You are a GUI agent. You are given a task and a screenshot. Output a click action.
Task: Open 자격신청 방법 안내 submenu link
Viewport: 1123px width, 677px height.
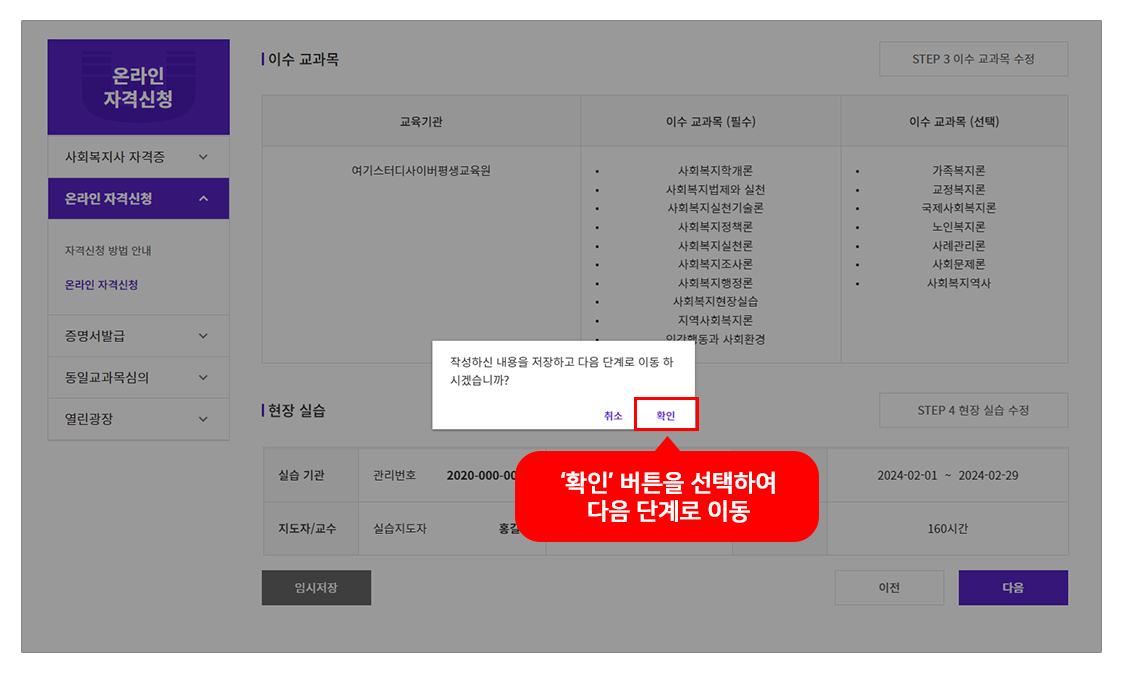click(x=108, y=251)
